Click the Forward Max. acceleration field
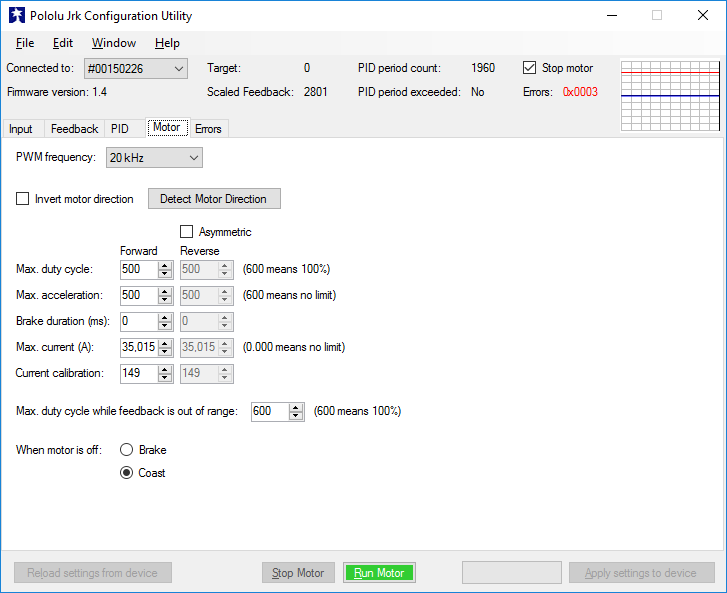 pos(139,295)
